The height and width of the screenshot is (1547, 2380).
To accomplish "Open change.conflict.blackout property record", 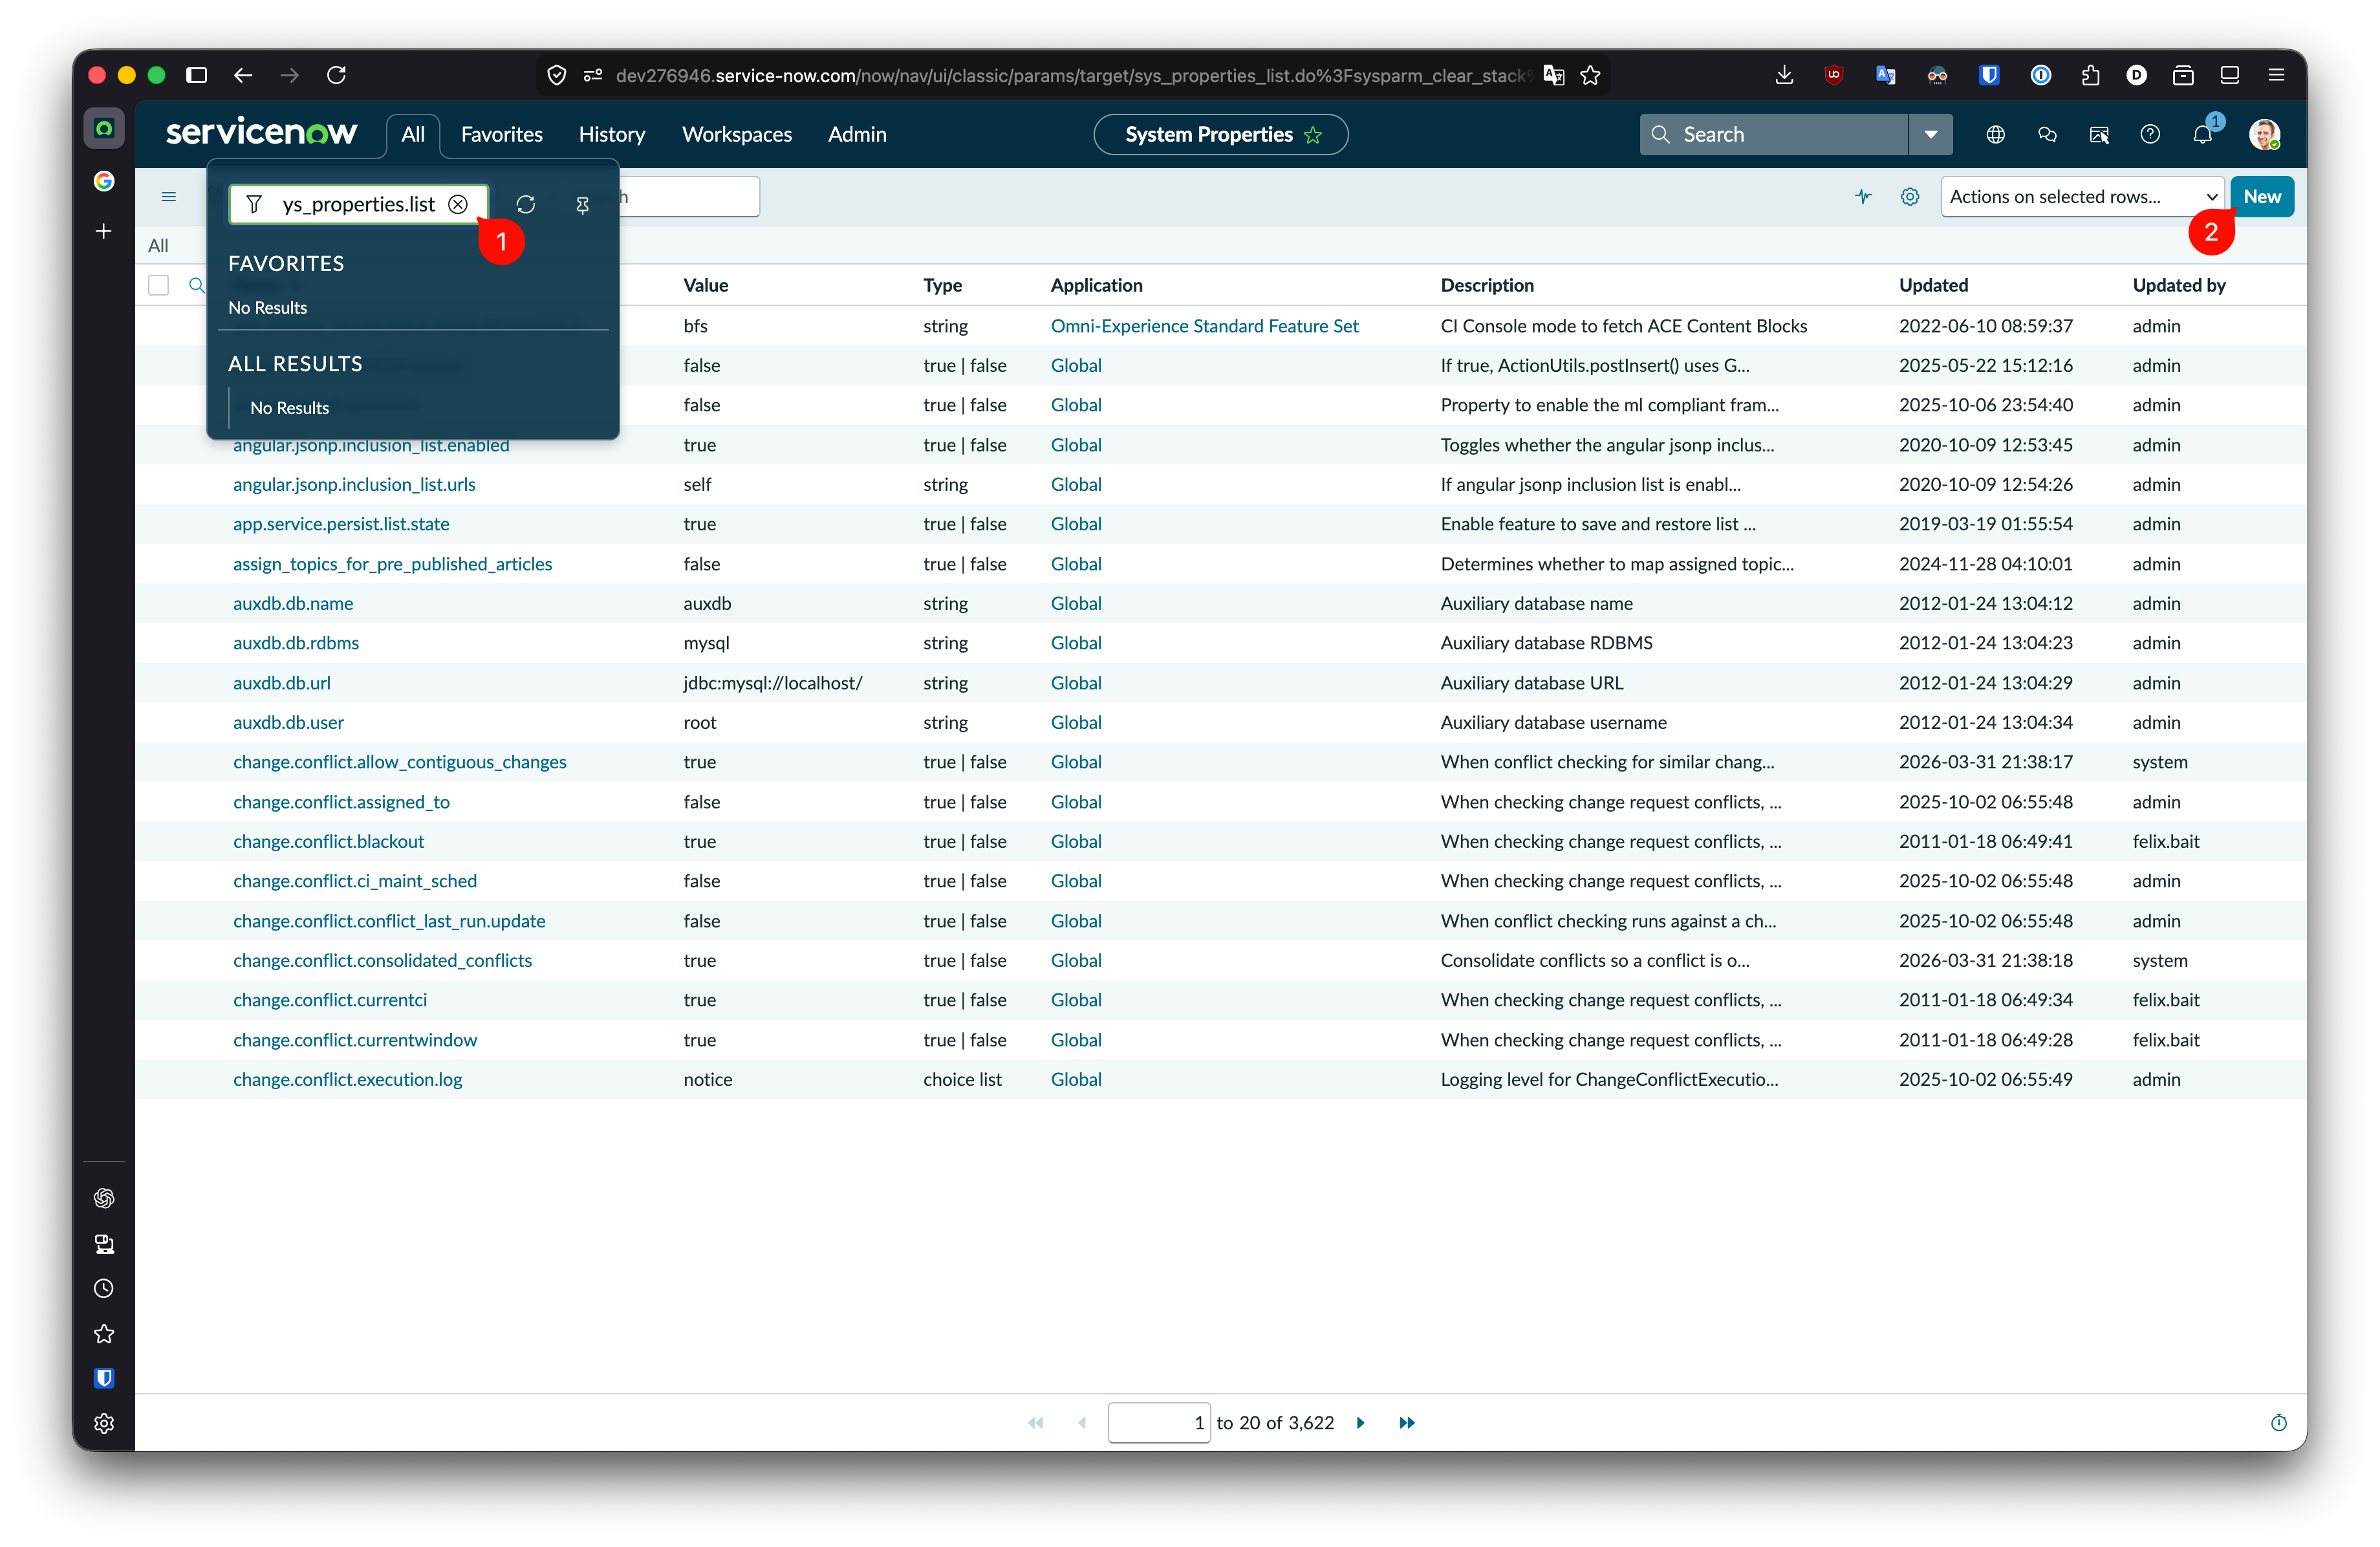I will pyautogui.click(x=329, y=841).
